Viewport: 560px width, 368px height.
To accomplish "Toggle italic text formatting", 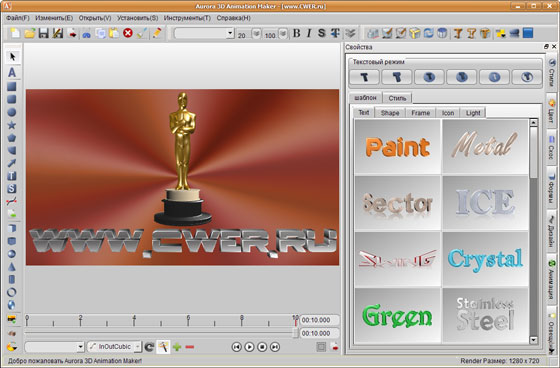I will [x=309, y=33].
